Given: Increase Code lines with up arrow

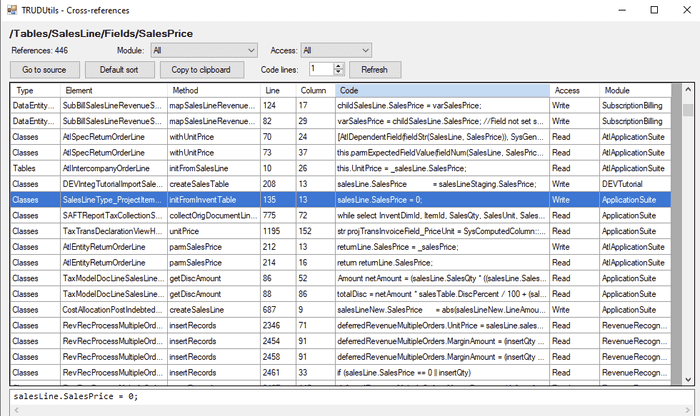Looking at the screenshot, I should [339, 66].
